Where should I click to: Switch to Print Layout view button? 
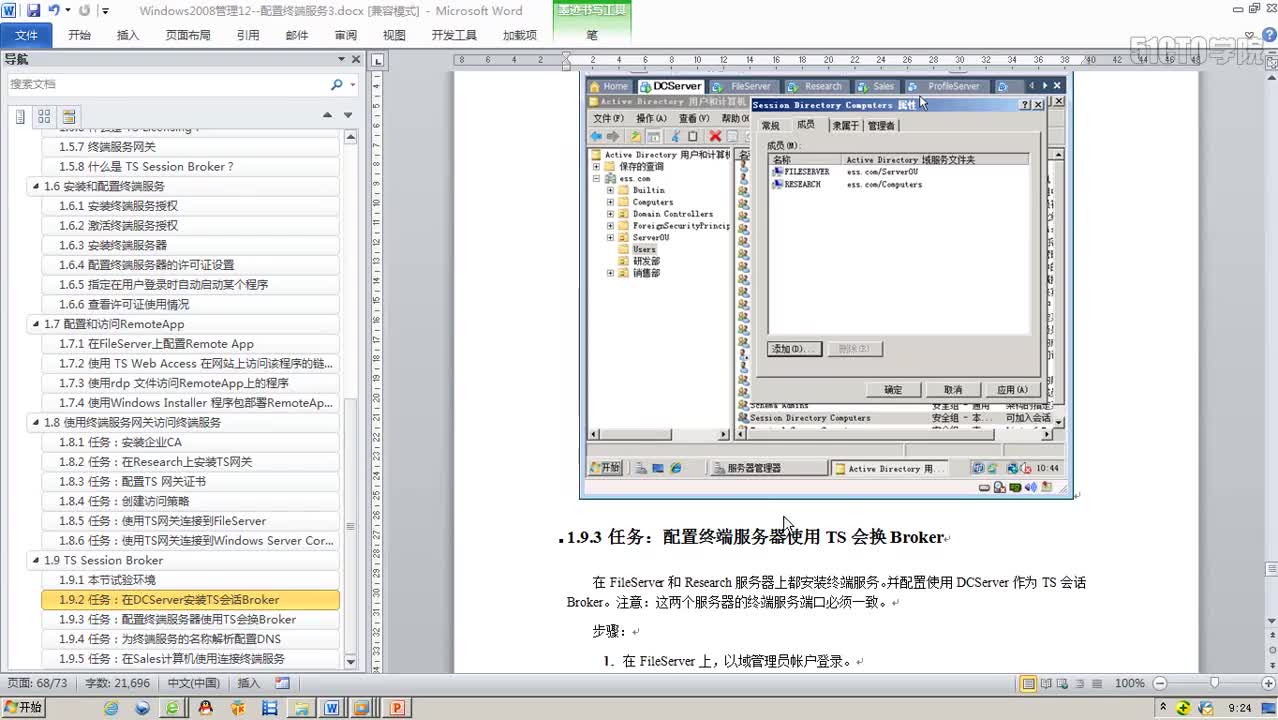coord(1028,684)
